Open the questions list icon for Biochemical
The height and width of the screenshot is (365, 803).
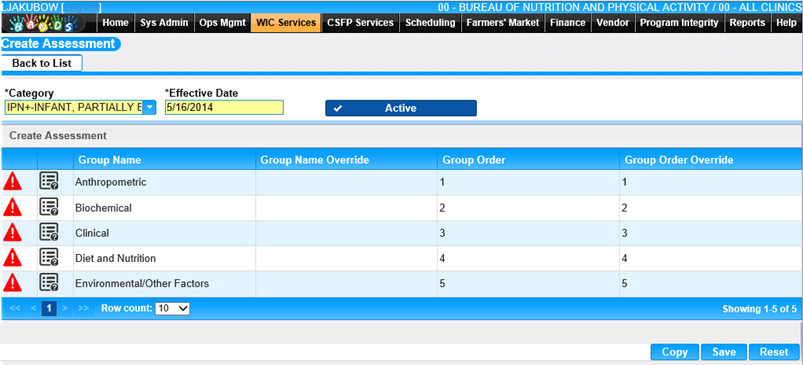(49, 207)
